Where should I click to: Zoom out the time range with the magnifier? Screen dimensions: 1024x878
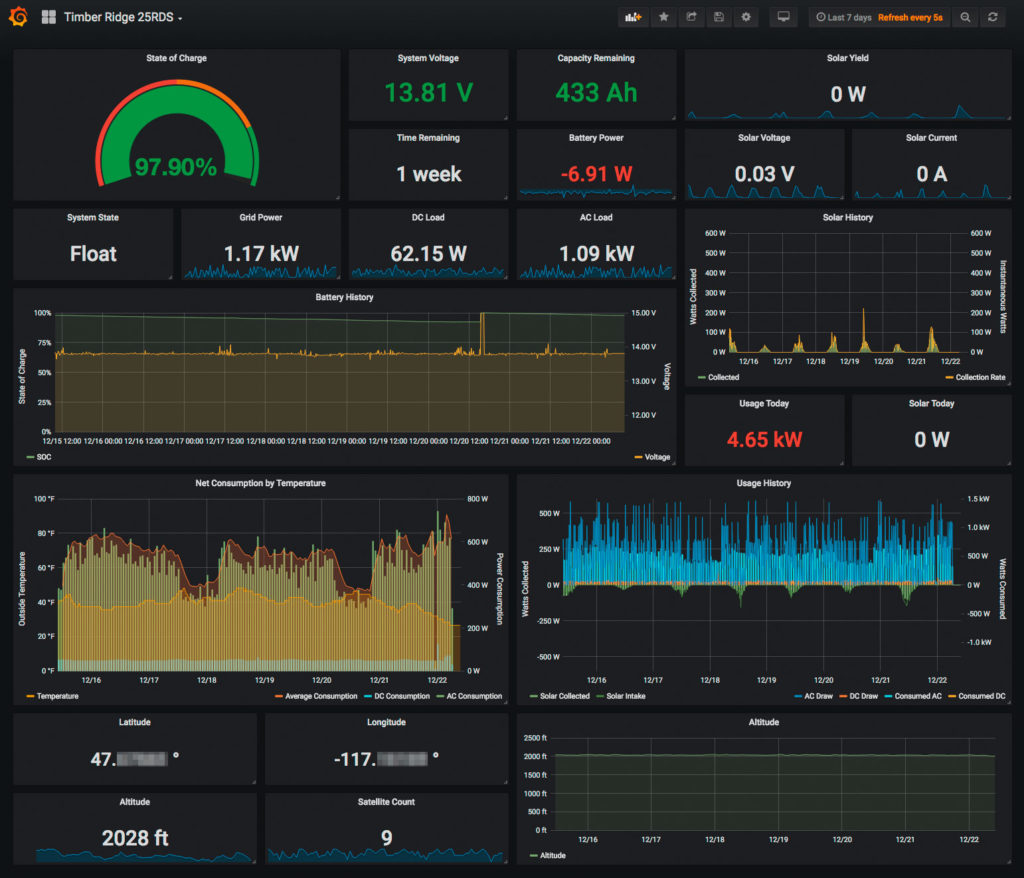(x=965, y=17)
